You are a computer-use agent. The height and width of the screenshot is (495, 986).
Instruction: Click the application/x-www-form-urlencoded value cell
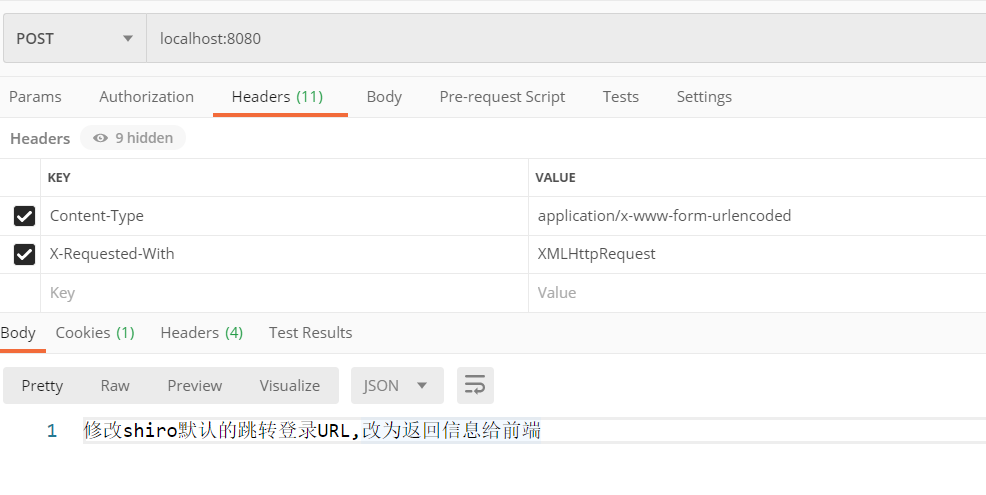[757, 216]
